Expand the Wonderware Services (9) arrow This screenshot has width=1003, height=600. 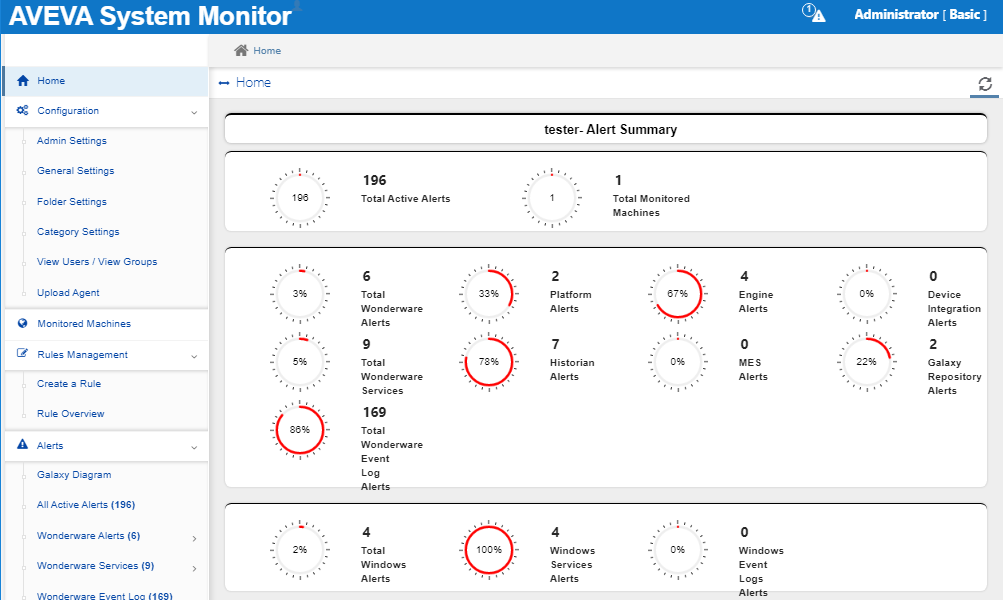[x=194, y=568]
